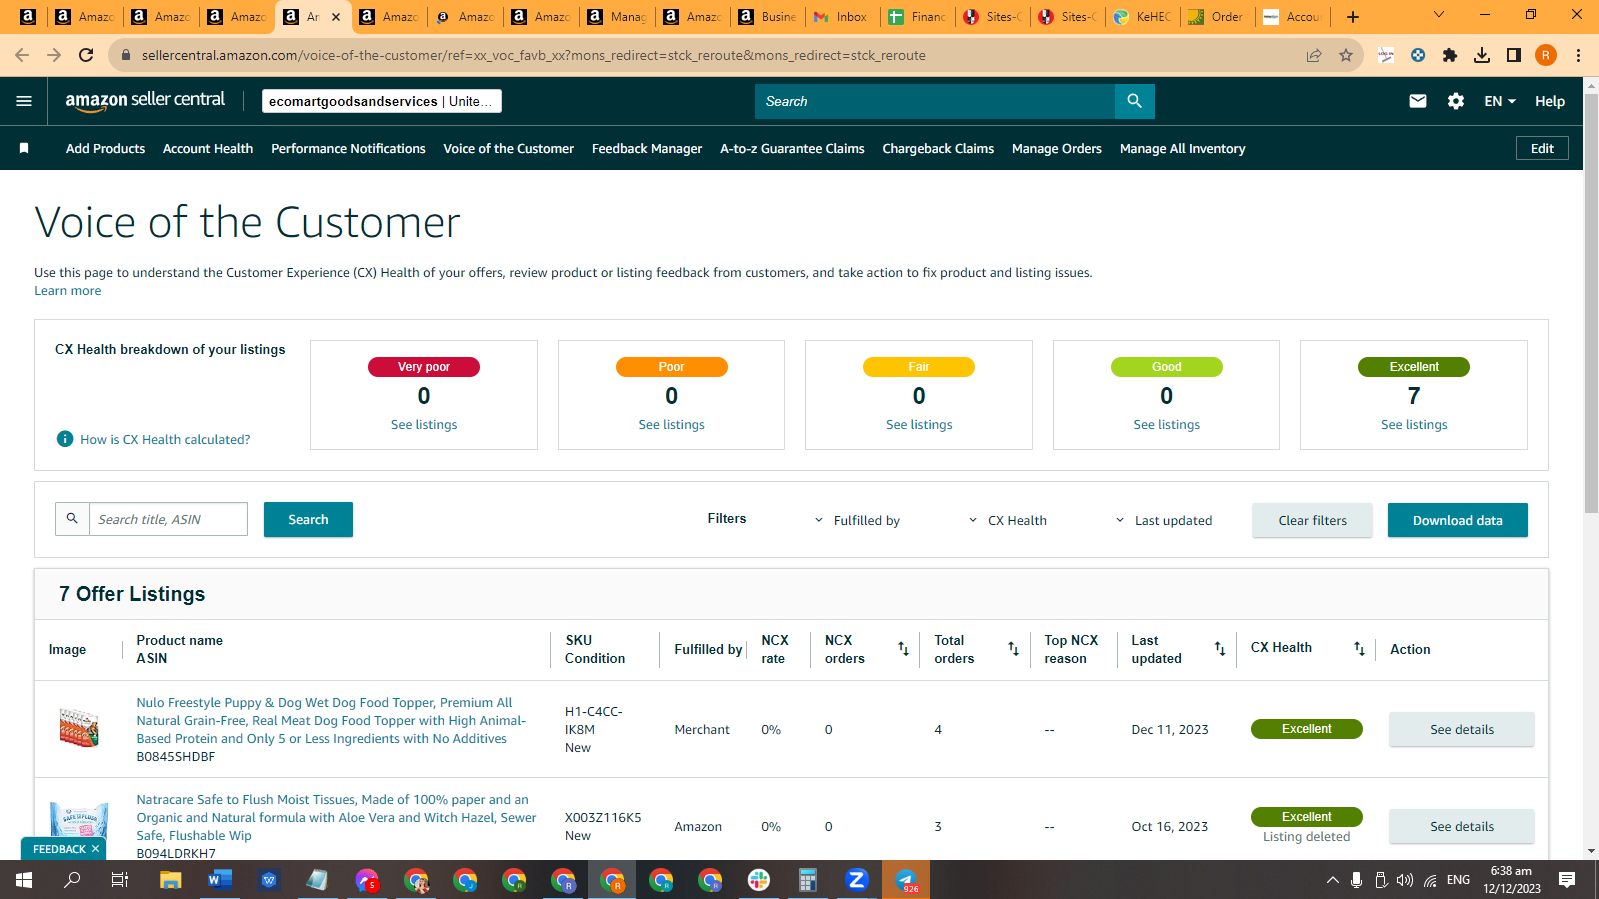This screenshot has width=1599, height=899.
Task: Open Chrome three-dot menu
Action: tap(1578, 55)
